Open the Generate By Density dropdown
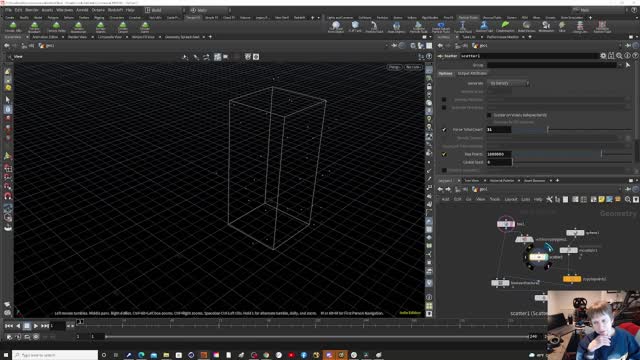The width and height of the screenshot is (640, 360). [508, 83]
